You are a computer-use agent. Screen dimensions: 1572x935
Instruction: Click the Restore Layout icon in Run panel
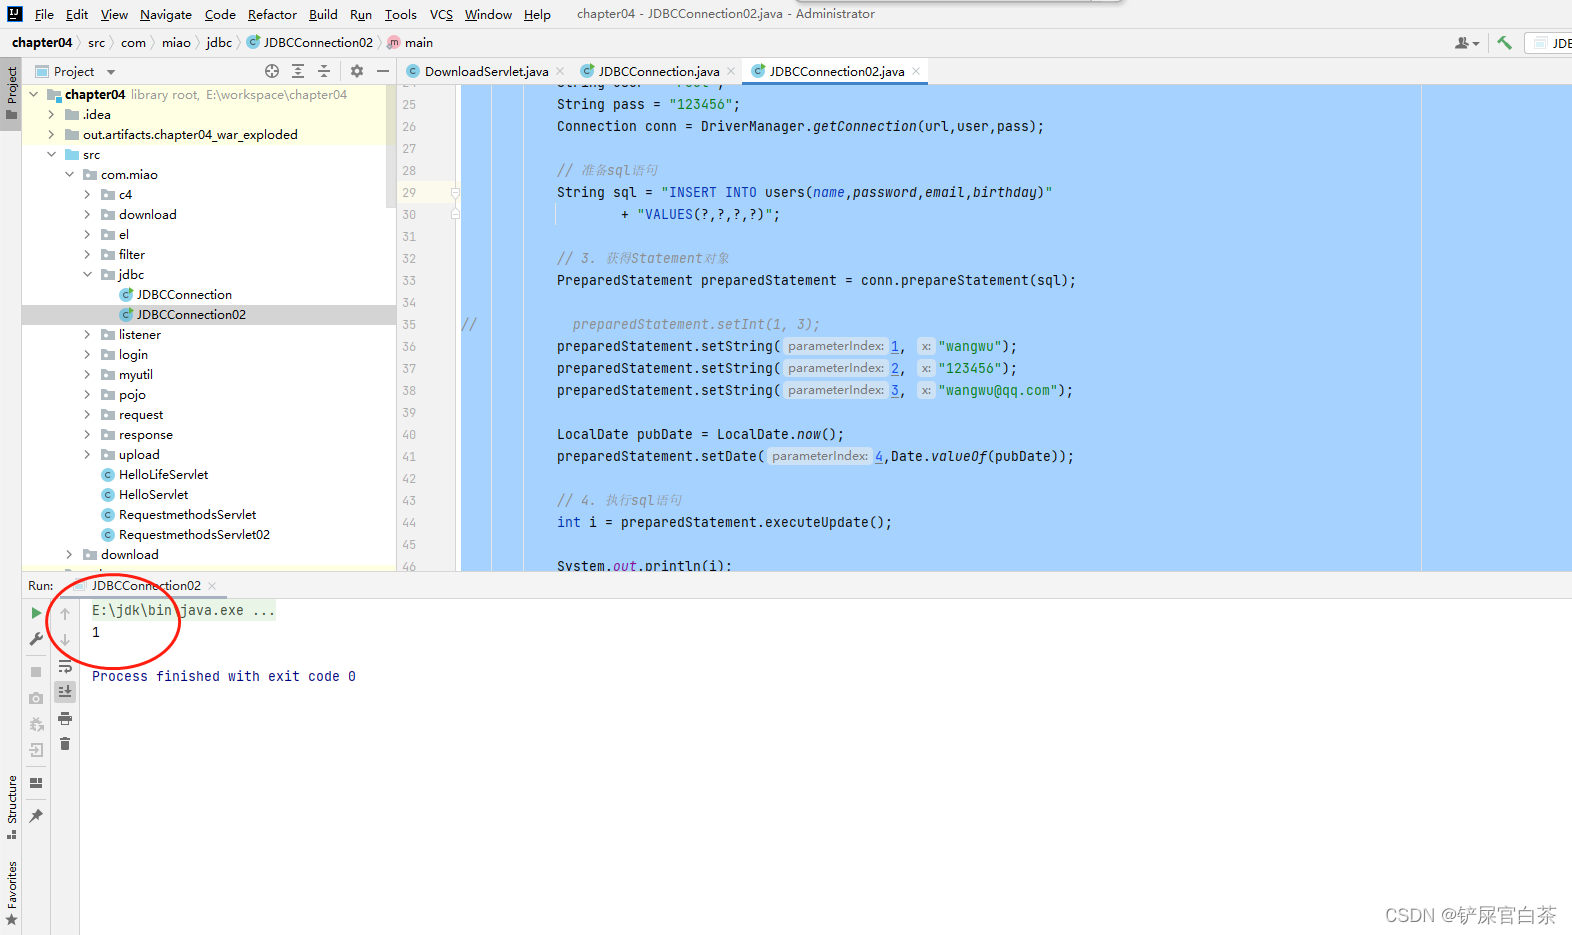coord(36,783)
